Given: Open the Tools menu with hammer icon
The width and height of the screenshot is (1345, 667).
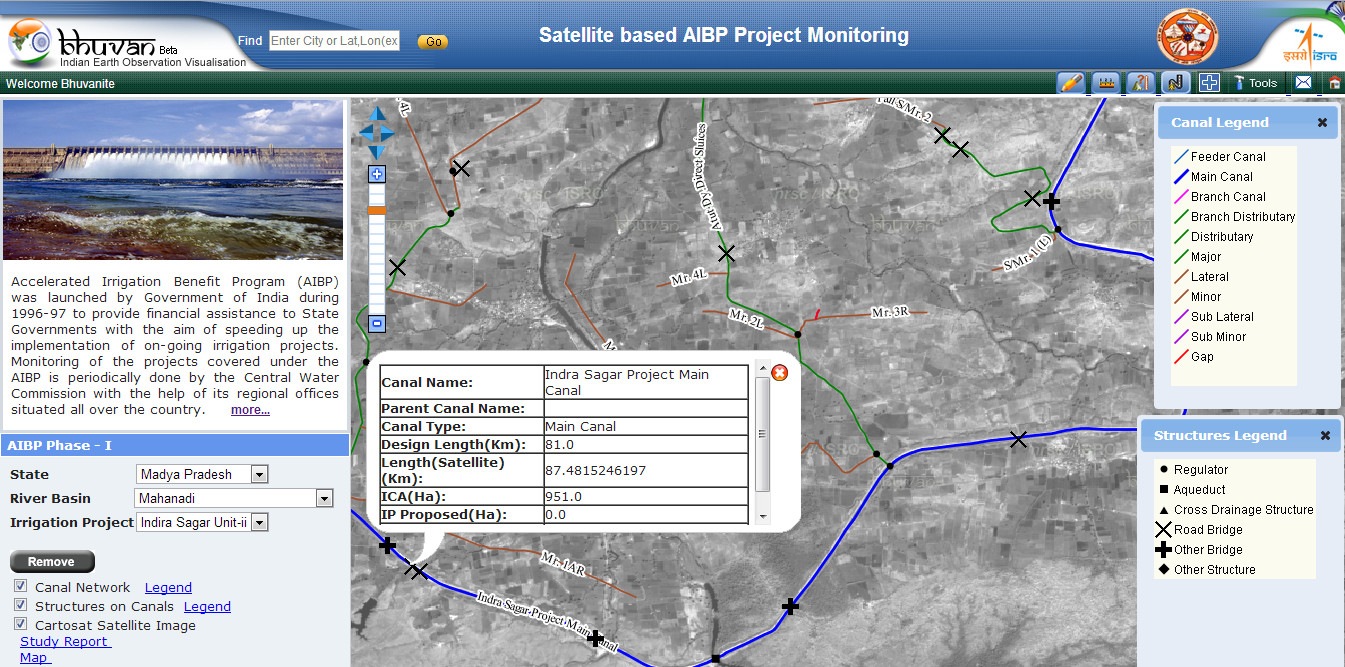Looking at the screenshot, I should click(x=1255, y=83).
